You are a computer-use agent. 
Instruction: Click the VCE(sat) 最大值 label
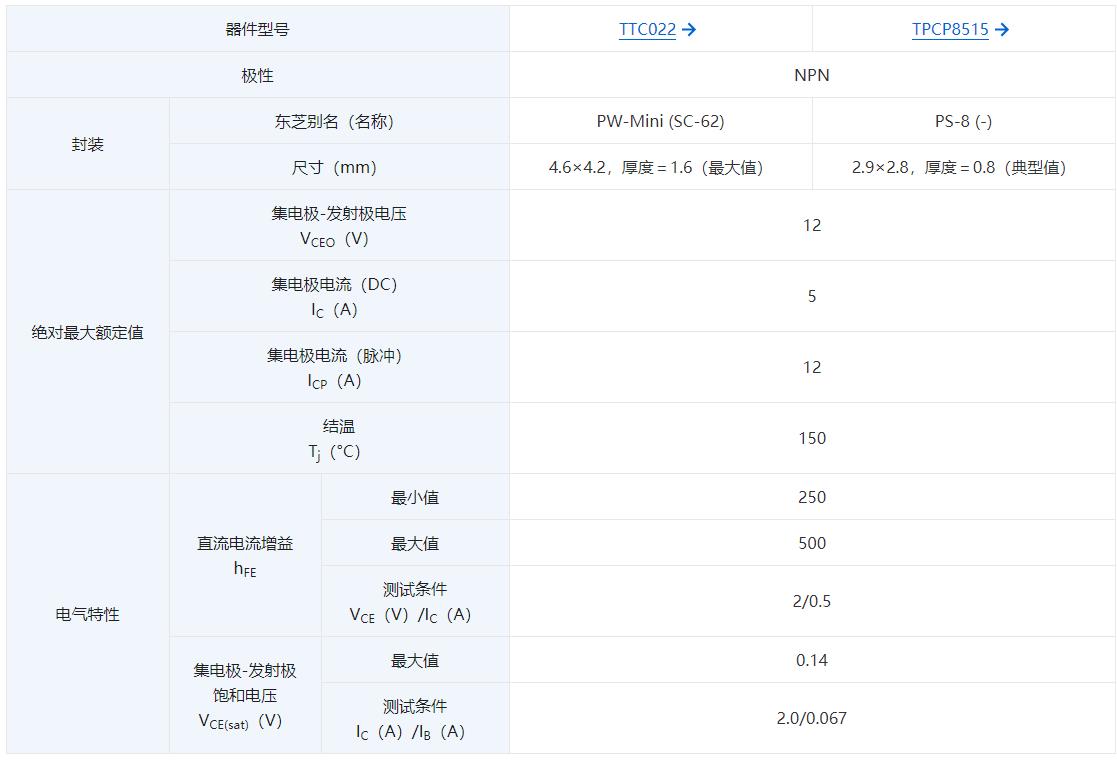click(415, 660)
